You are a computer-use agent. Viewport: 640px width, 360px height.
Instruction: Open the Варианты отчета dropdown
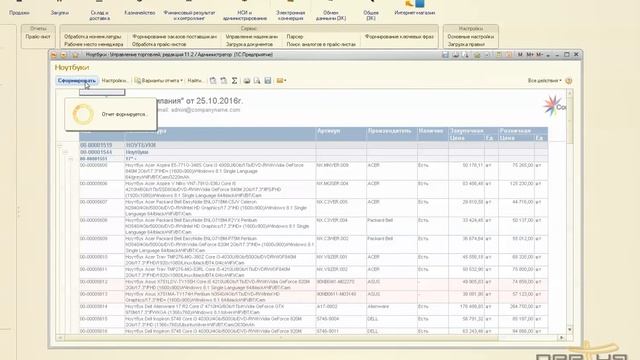(x=158, y=81)
